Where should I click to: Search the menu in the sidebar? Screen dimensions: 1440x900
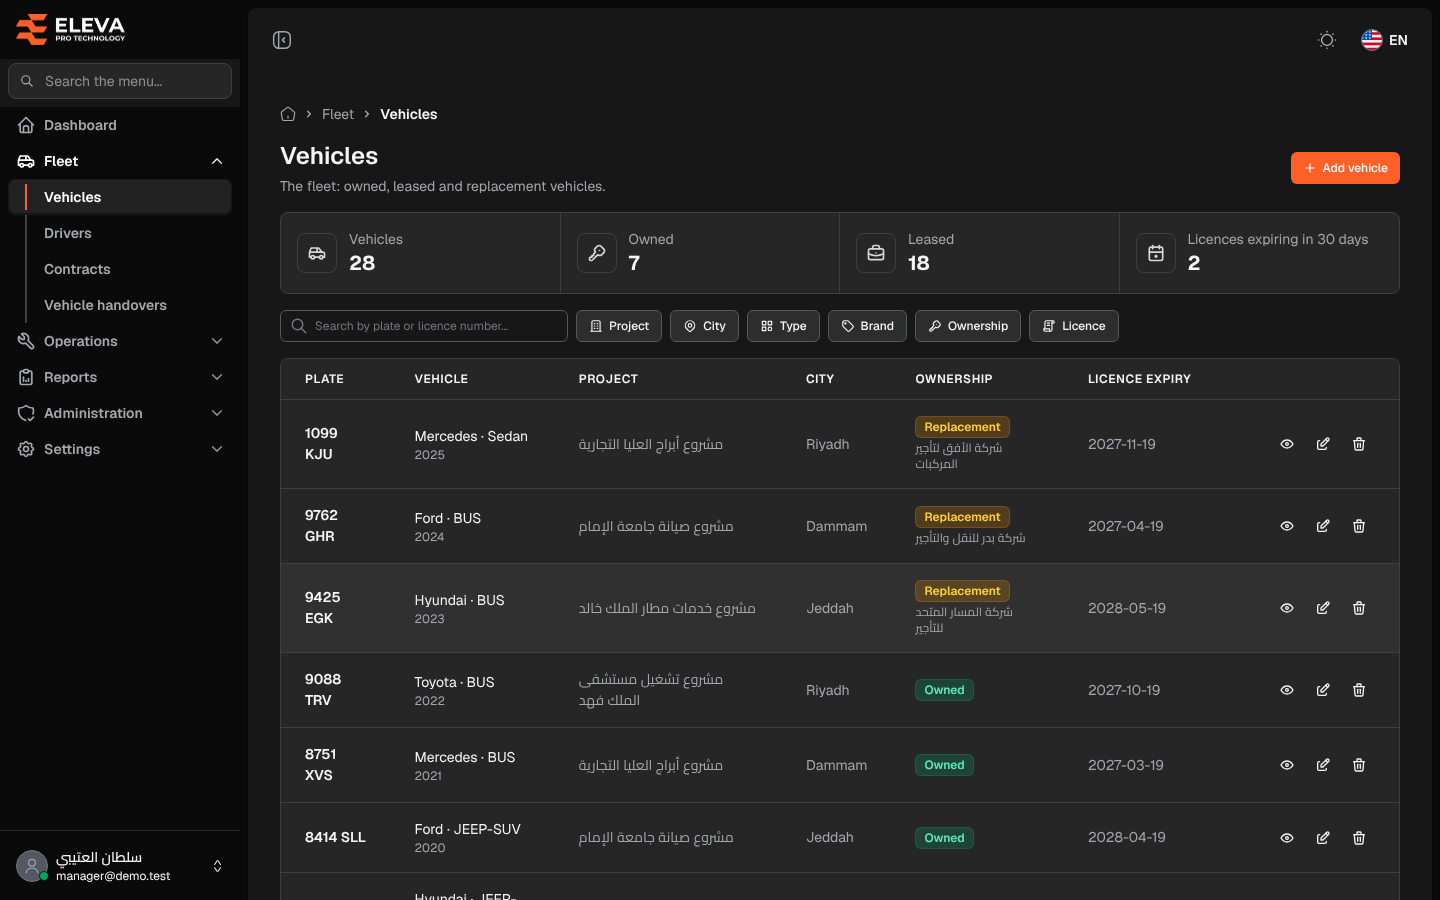[x=120, y=81]
